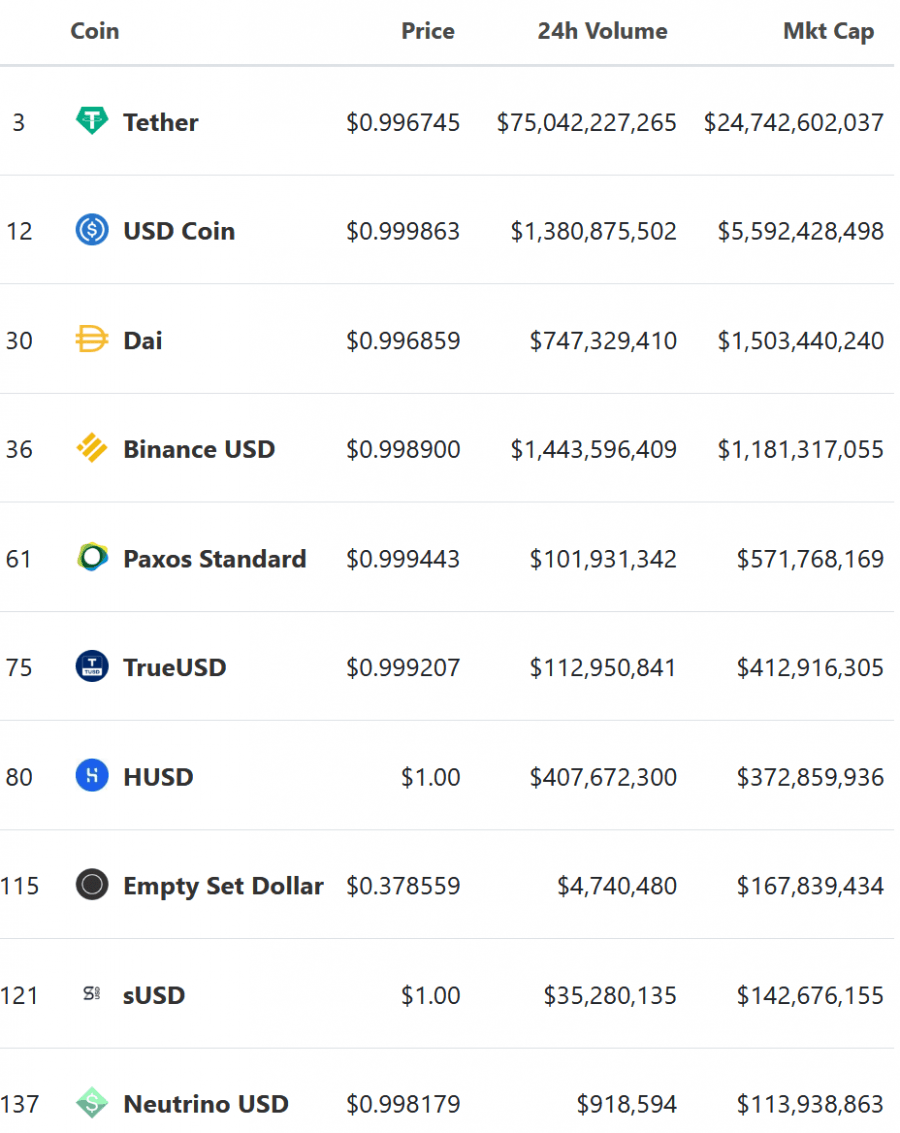Click the Dai coin logo icon
The height and width of the screenshot is (1133, 900).
pos(92,340)
